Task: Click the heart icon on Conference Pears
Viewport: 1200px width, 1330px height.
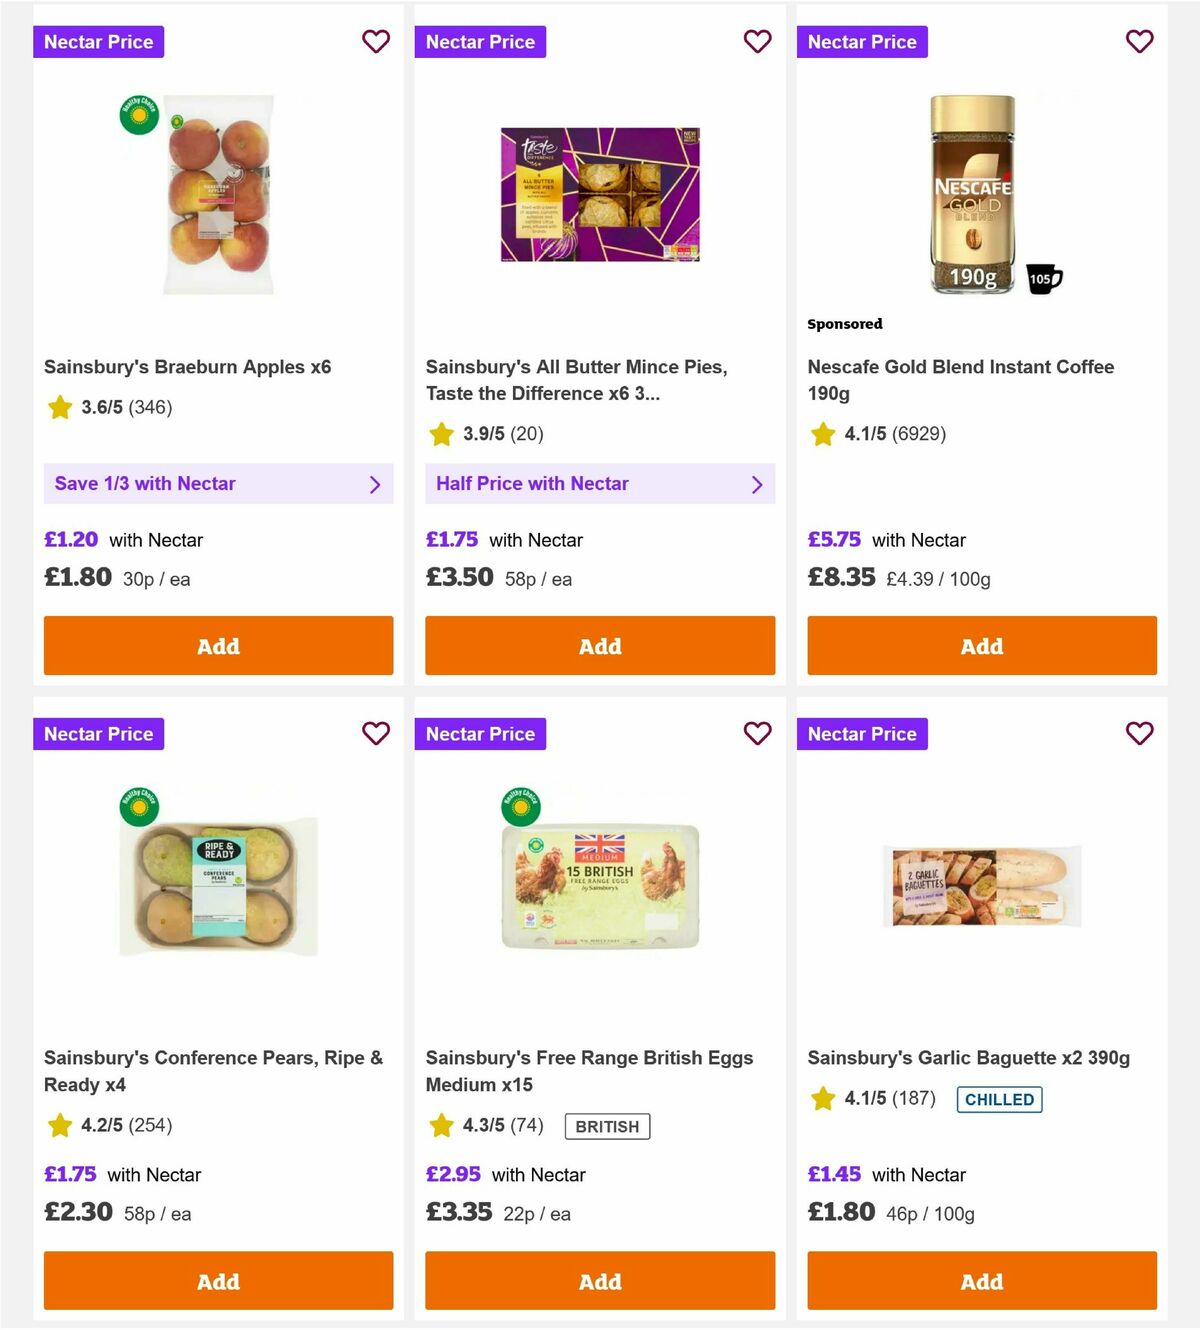Action: pos(376,733)
